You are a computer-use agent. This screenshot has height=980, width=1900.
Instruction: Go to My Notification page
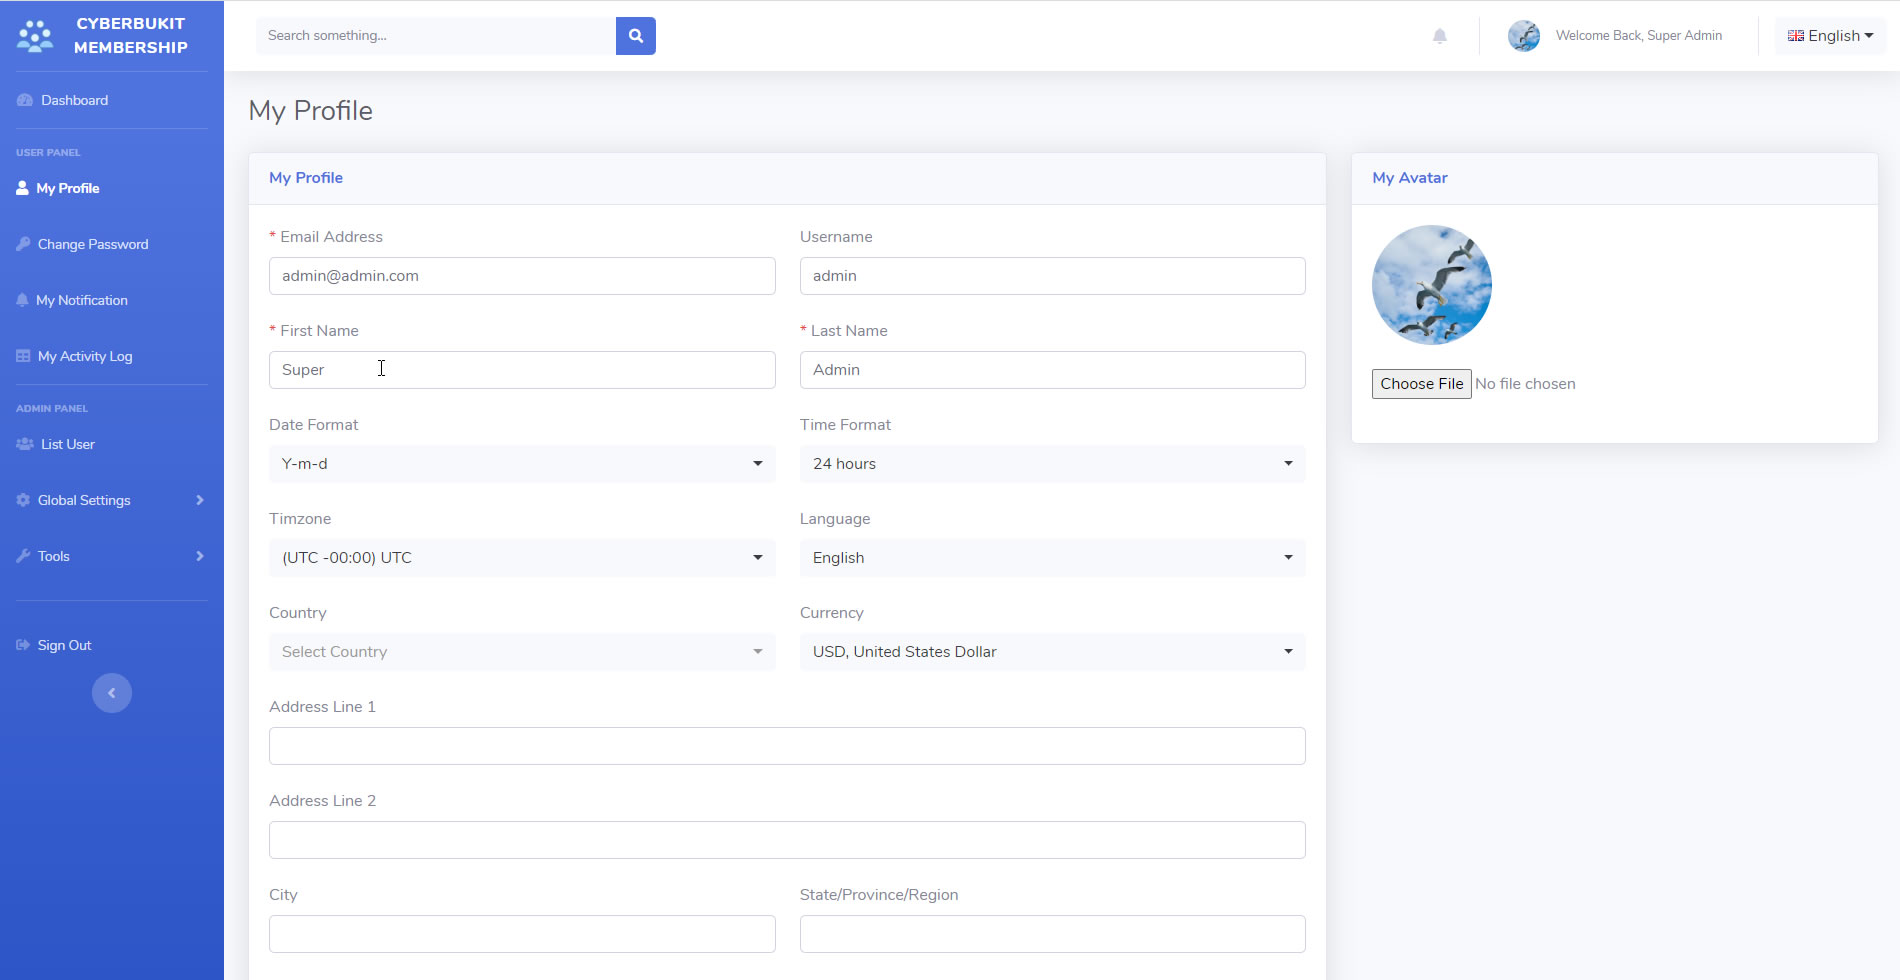(x=82, y=300)
